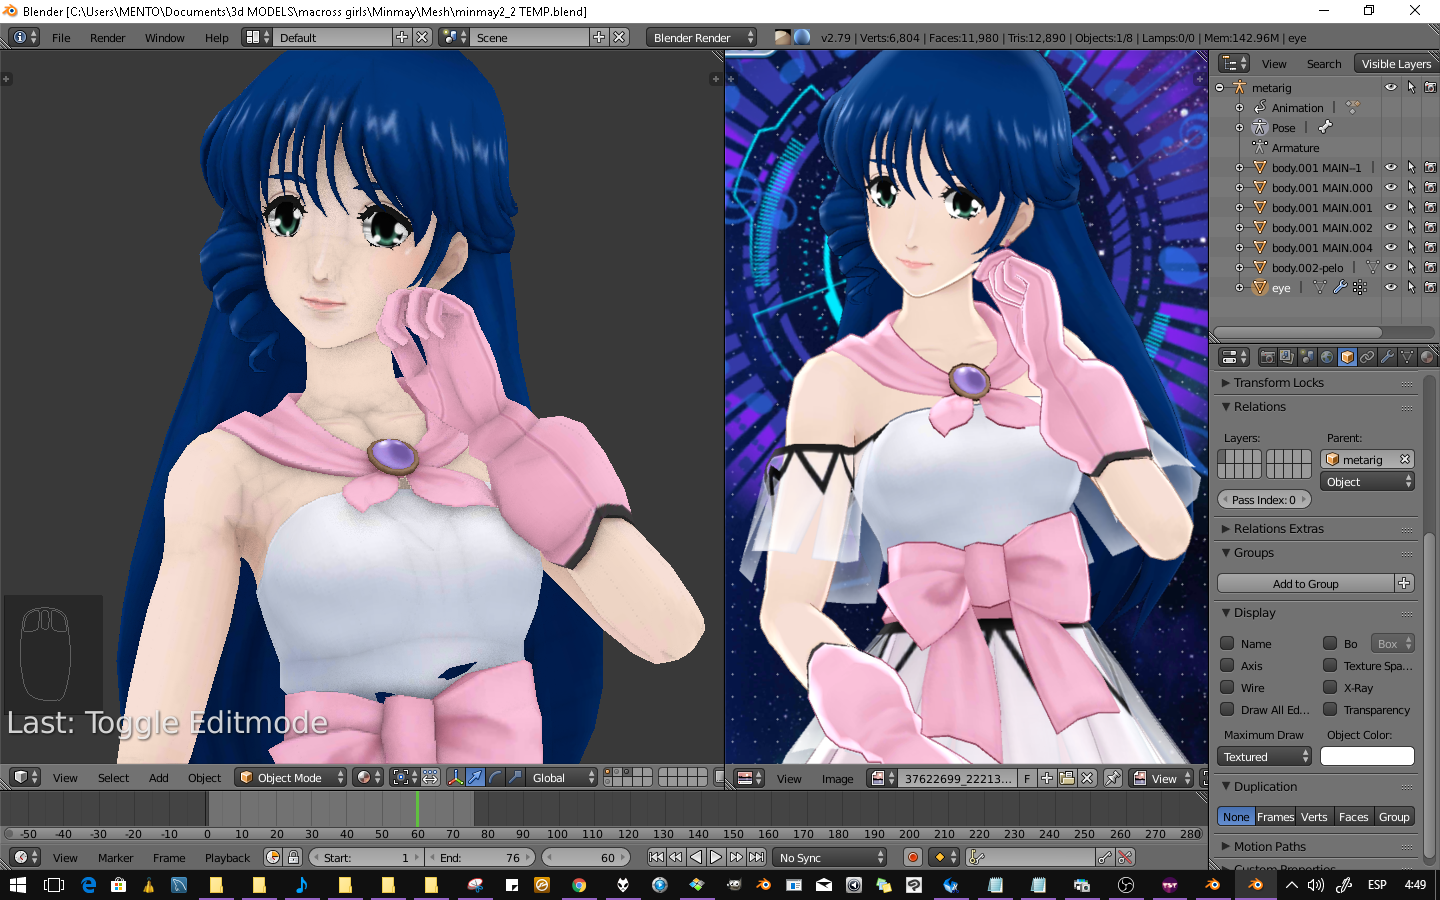Expand the Transform Locks panel
Viewport: 1440px width, 900px height.
coord(1278,382)
